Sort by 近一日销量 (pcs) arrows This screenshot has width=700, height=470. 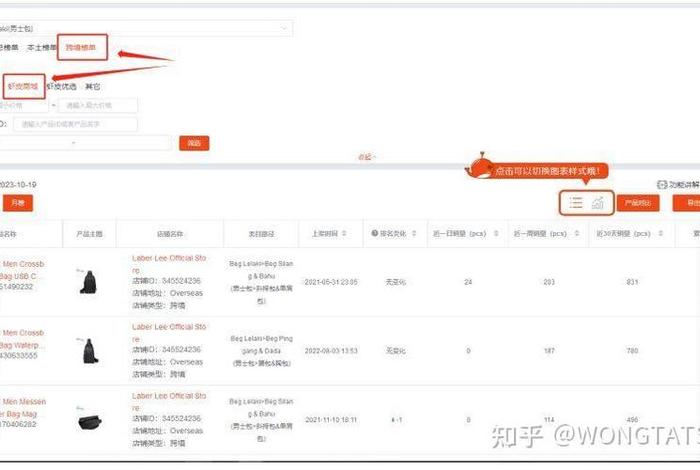pyautogui.click(x=496, y=233)
